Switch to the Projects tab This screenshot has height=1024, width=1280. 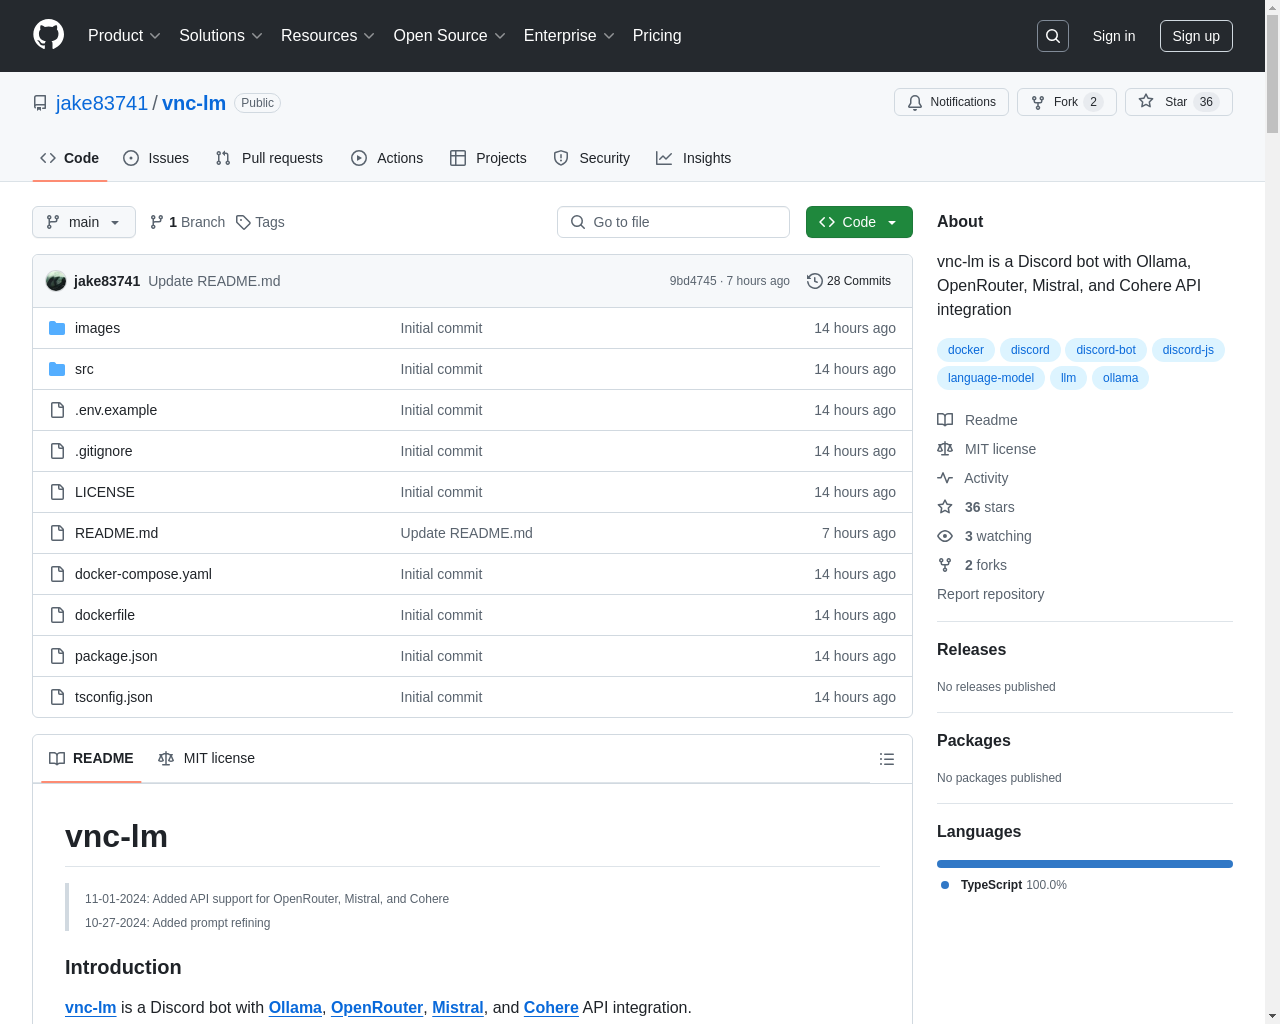click(x=488, y=158)
